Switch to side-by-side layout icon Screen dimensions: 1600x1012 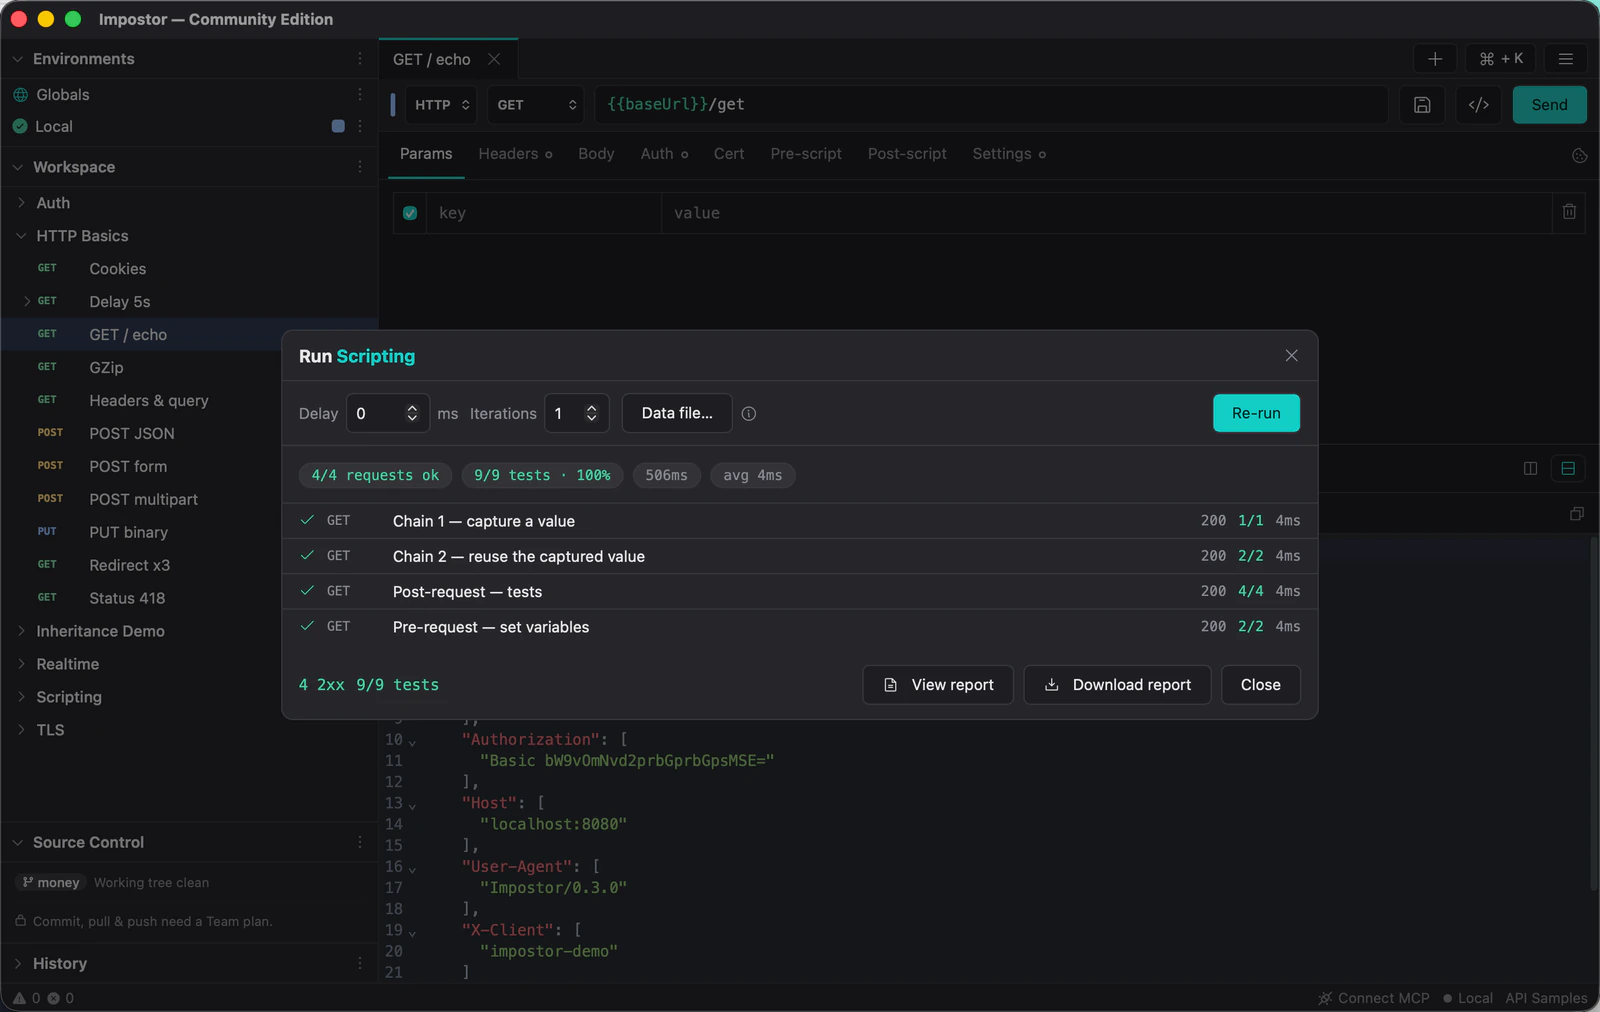click(1530, 468)
